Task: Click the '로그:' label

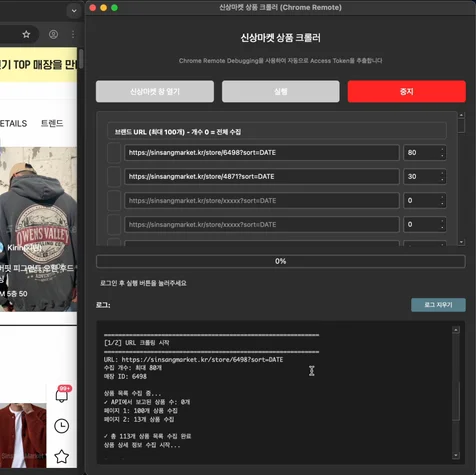Action: [103, 305]
